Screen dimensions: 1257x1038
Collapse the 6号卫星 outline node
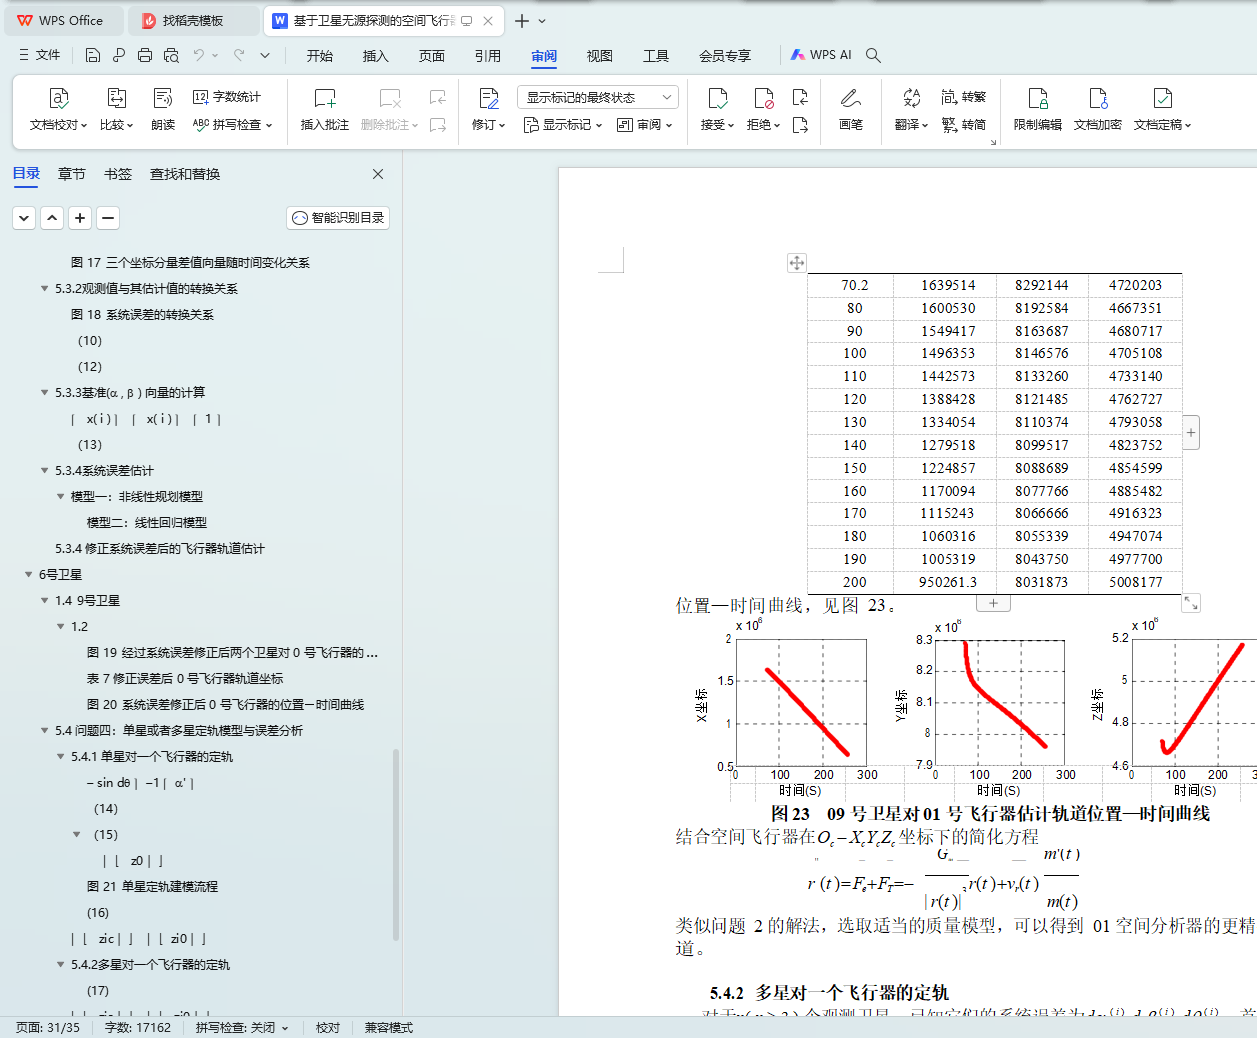[x=28, y=574]
